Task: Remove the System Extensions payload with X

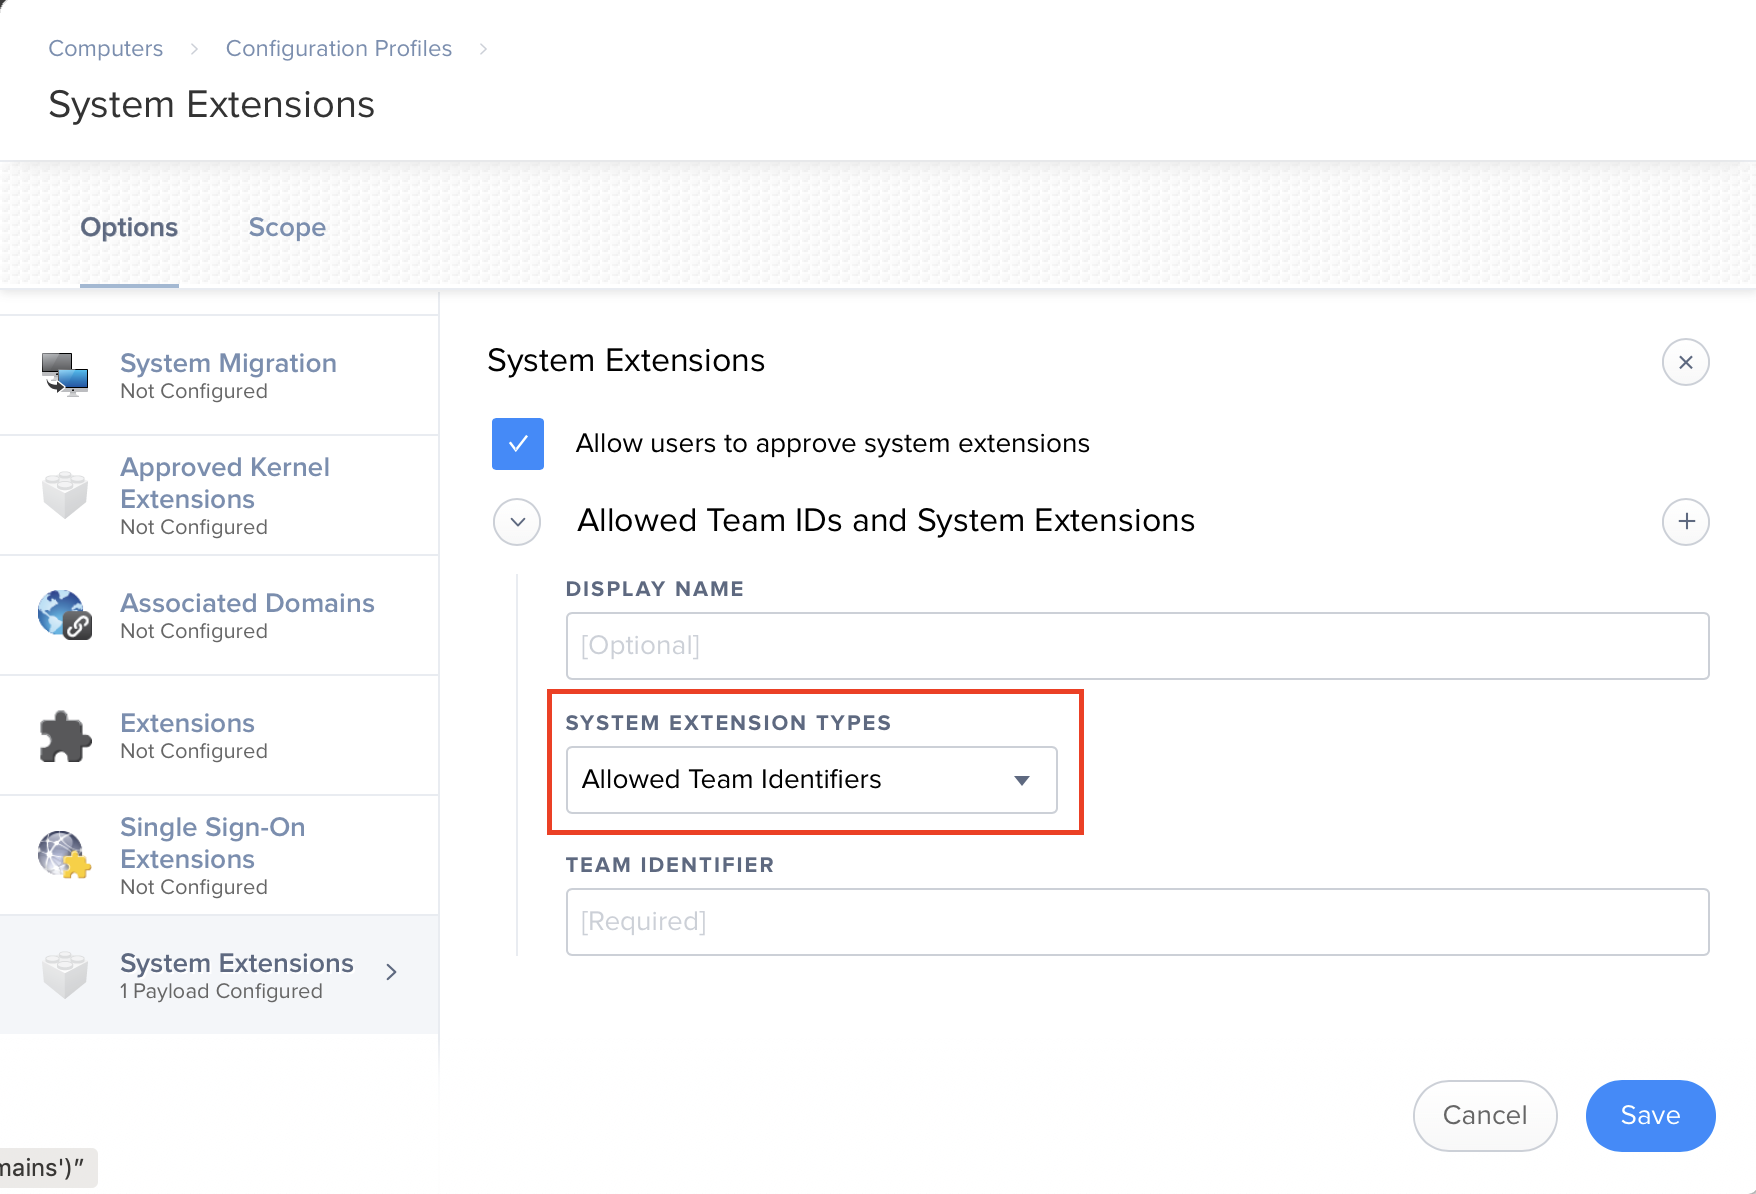Action: pyautogui.click(x=1685, y=362)
